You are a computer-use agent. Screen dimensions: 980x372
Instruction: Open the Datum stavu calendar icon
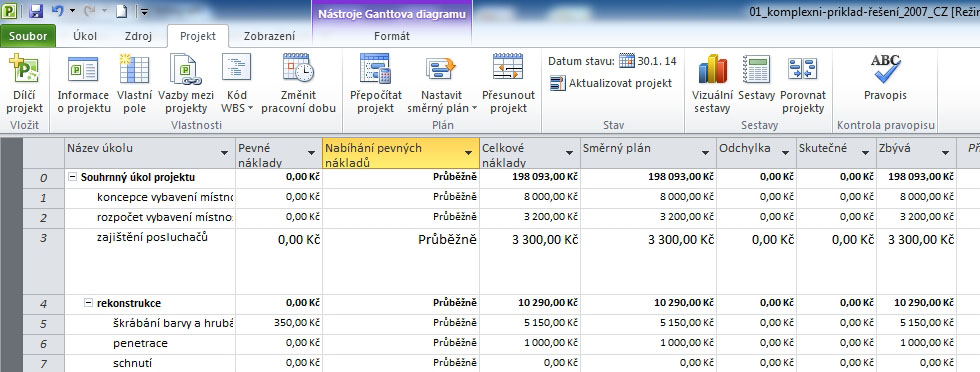(x=627, y=61)
